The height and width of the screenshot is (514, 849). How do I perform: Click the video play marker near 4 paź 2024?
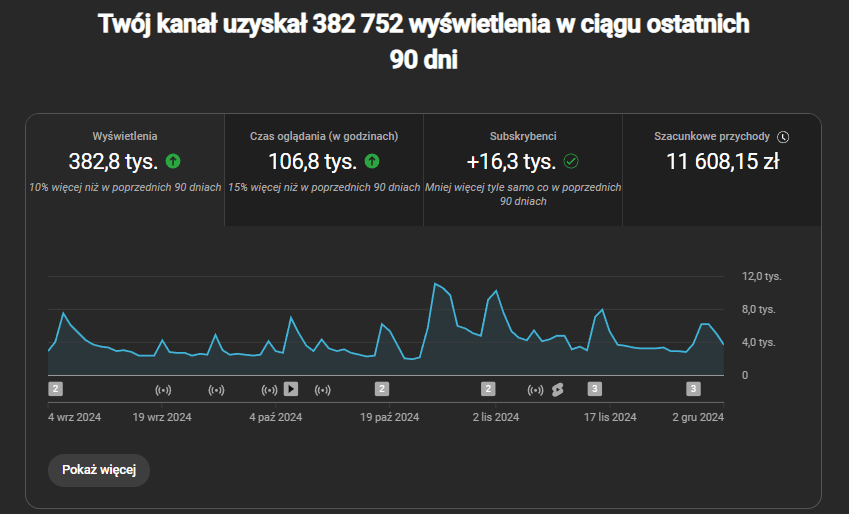pyautogui.click(x=291, y=389)
